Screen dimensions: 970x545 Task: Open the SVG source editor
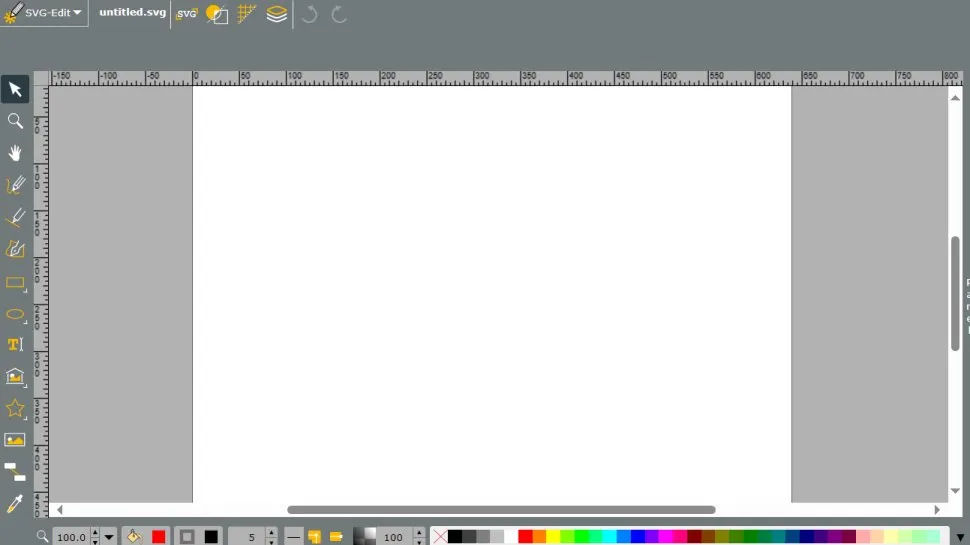pos(186,14)
